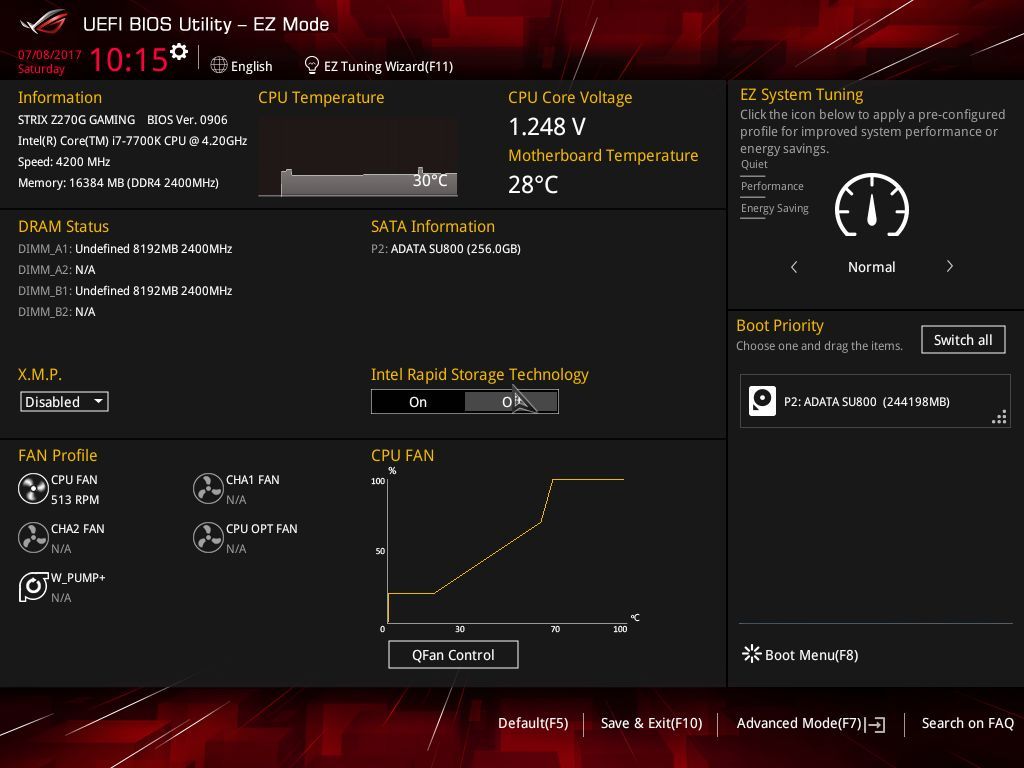The image size is (1024, 768).
Task: Select P2: ADATA SU800 boot priority item
Action: (875, 401)
